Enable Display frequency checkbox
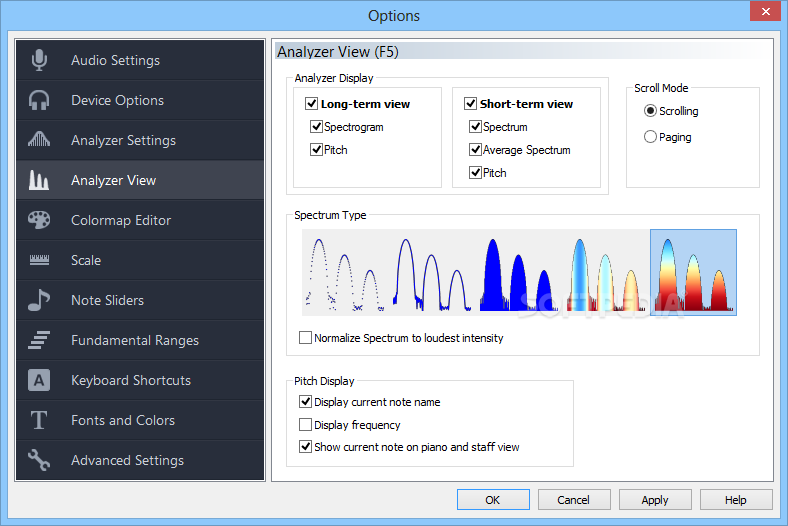Viewport: 788px width, 526px height. [x=305, y=425]
